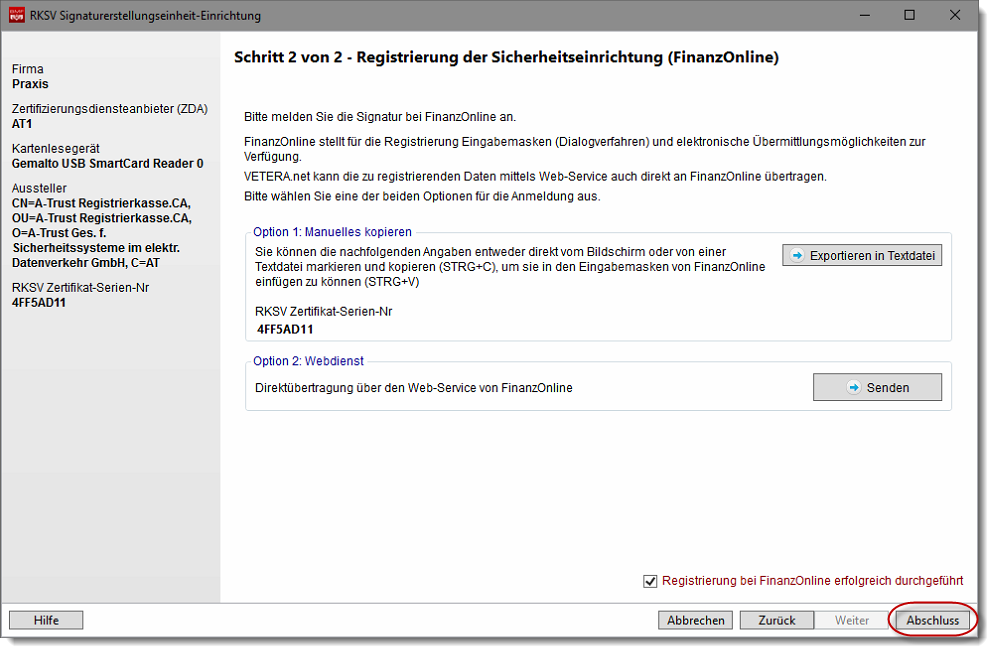Maximize the RKSV setup window
994x653 pixels.
[909, 15]
